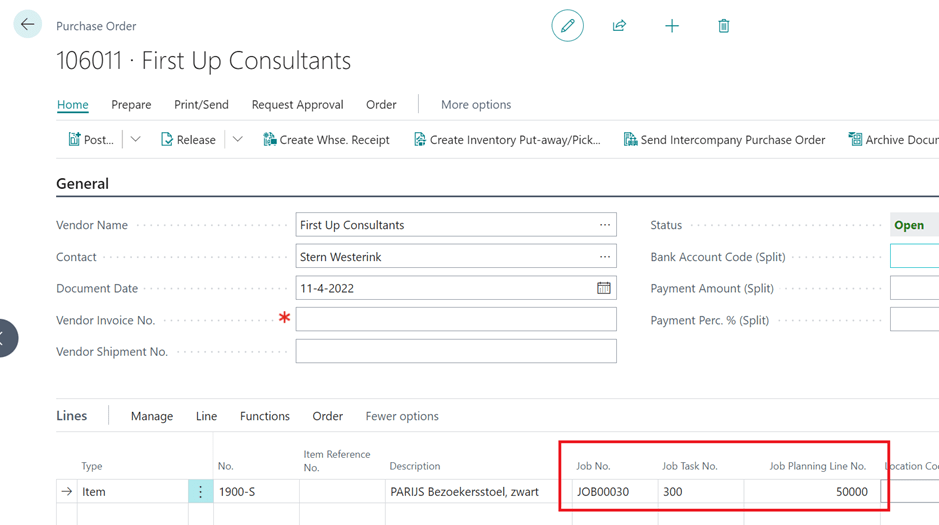Click the trash delete icon

(724, 26)
